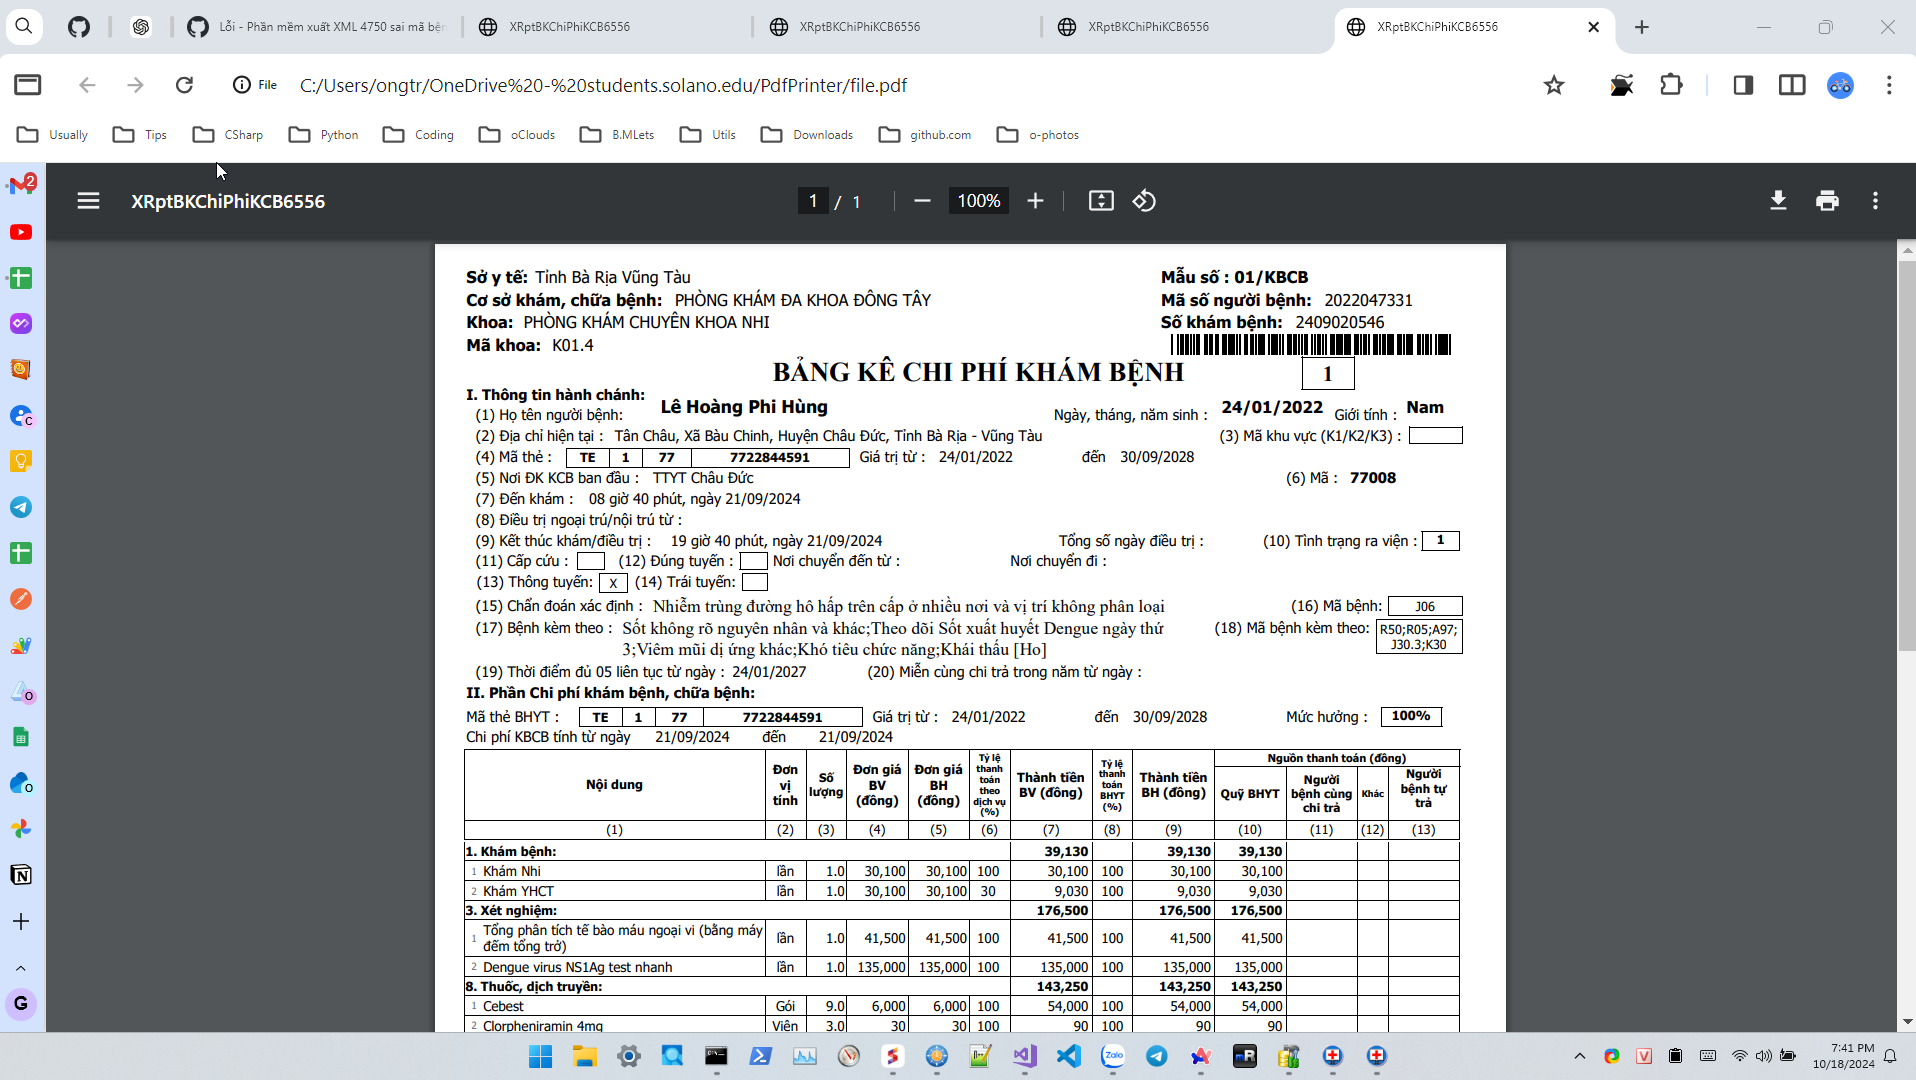
Task: Open Google Sheets sidebar app
Action: click(21, 737)
